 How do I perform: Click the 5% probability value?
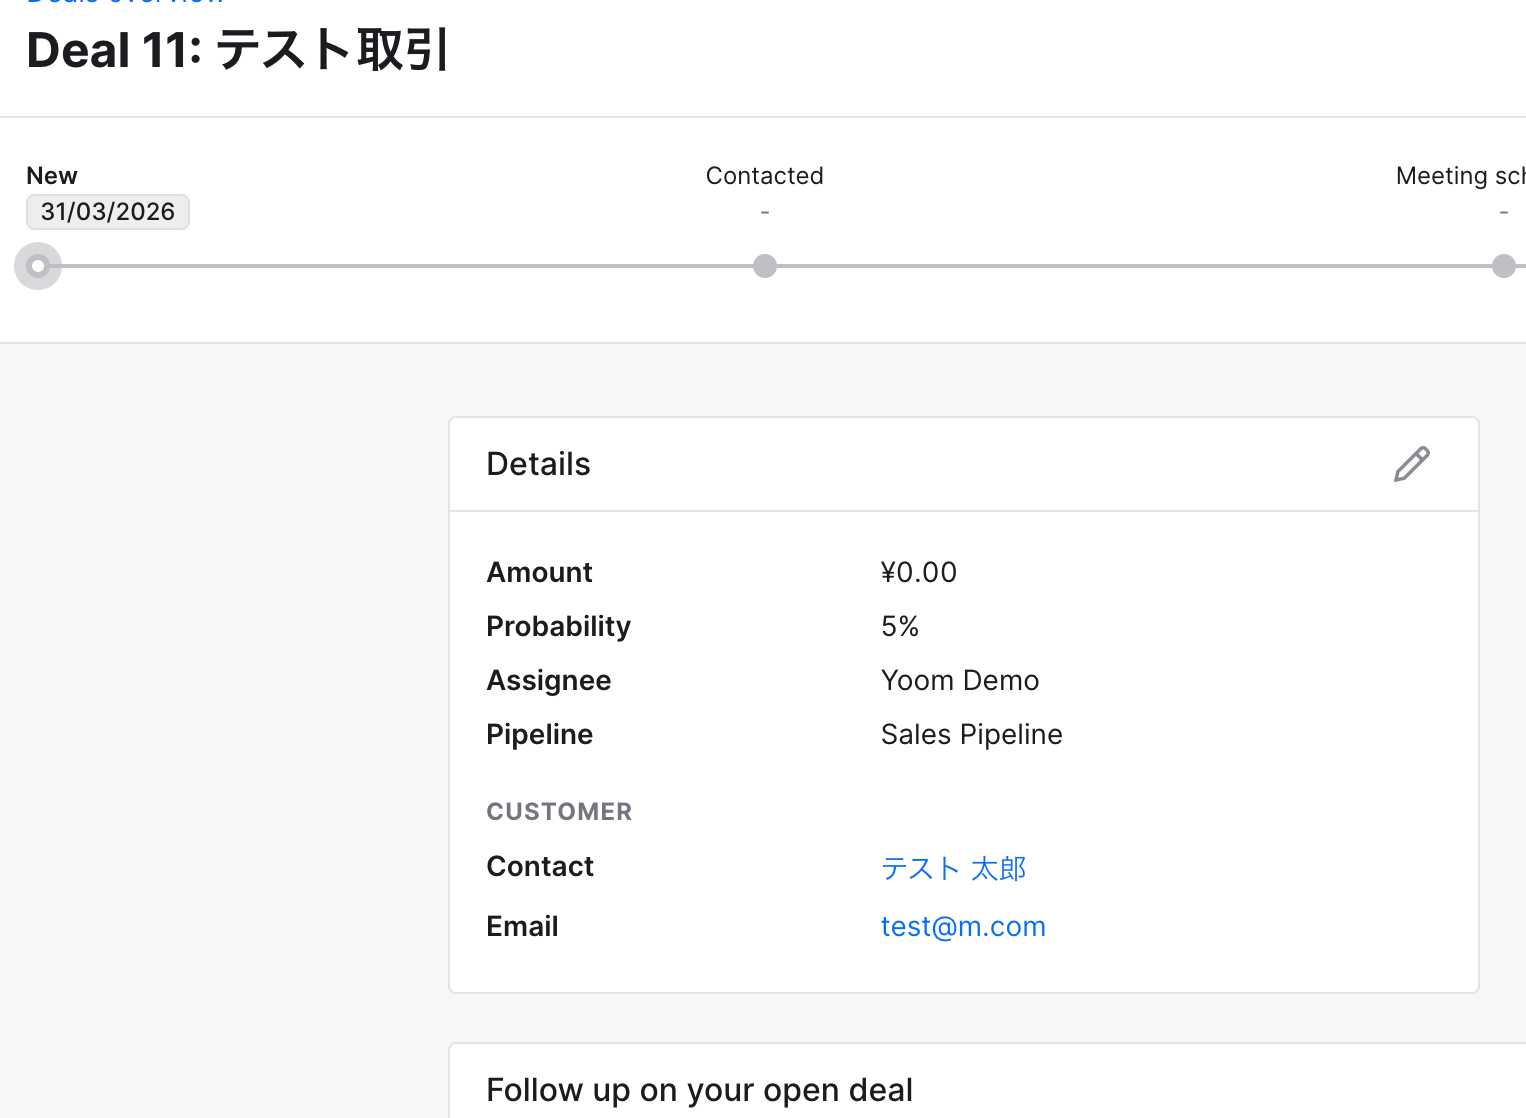click(x=900, y=626)
